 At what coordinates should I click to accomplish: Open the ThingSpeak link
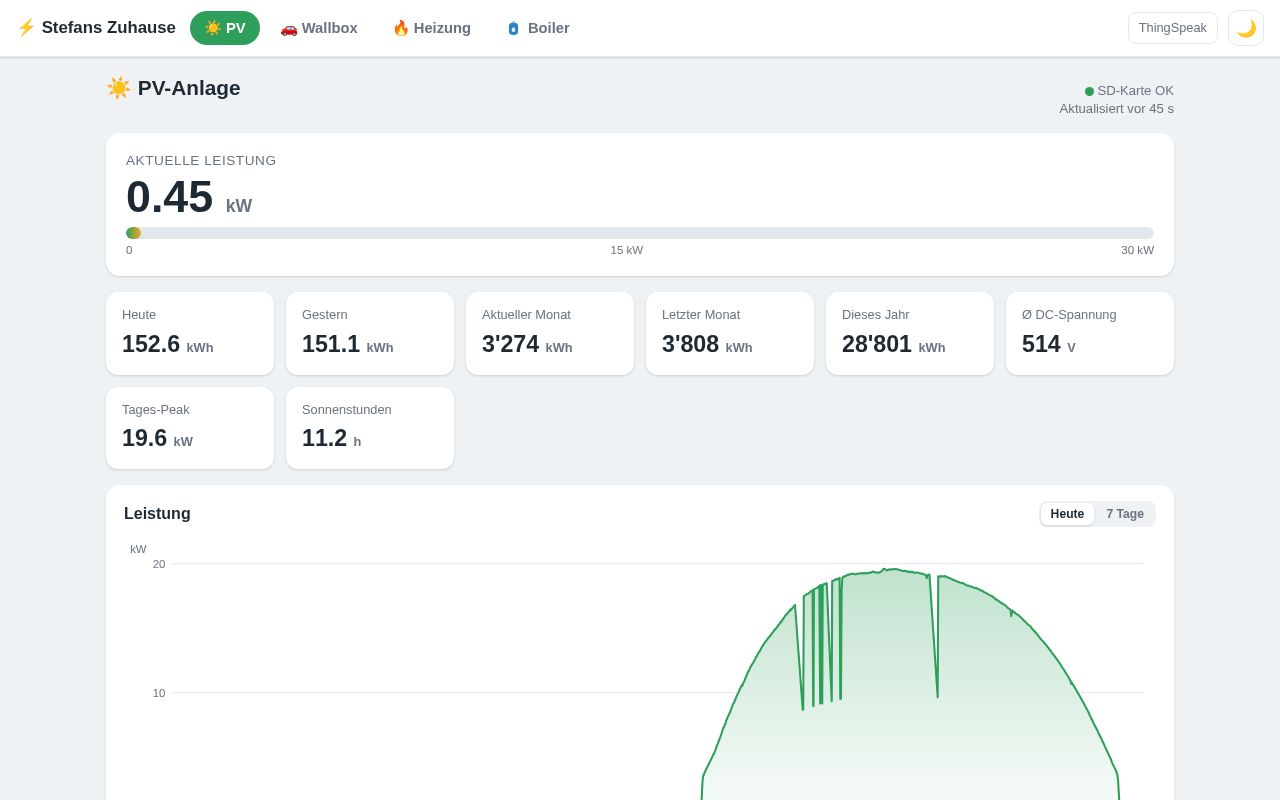(1173, 28)
